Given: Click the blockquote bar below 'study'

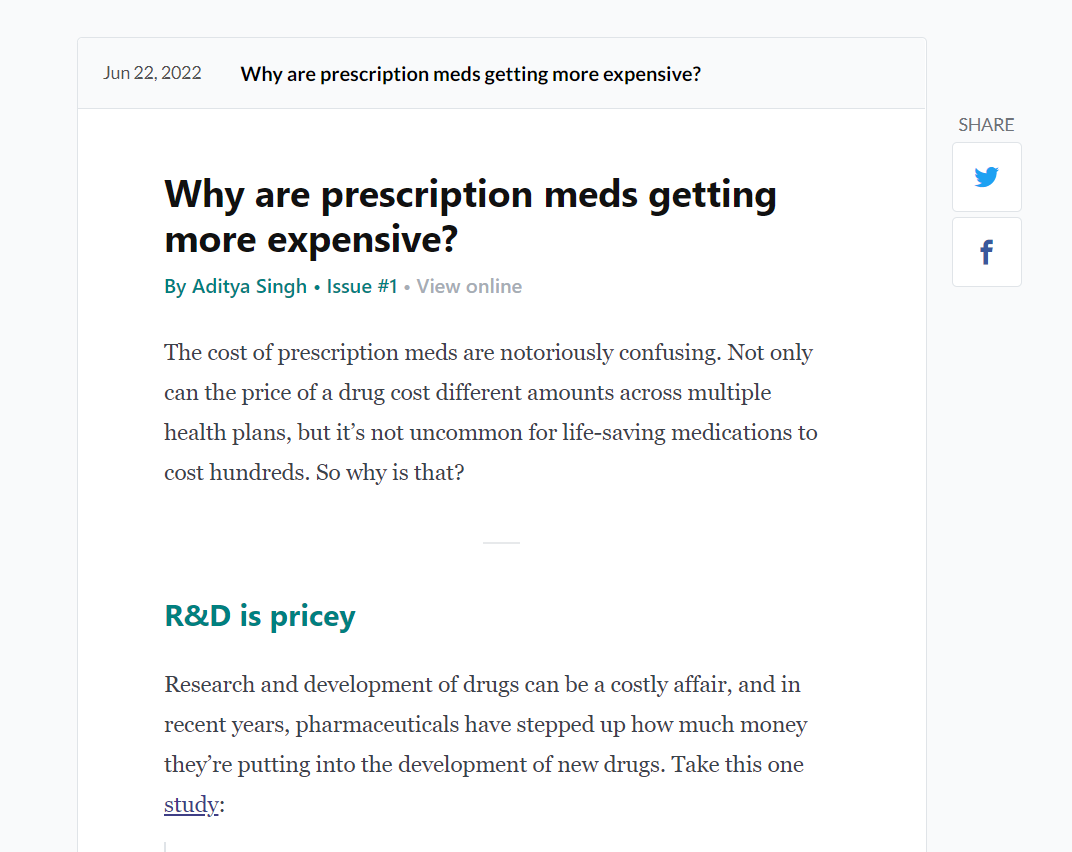Looking at the screenshot, I should [165, 847].
